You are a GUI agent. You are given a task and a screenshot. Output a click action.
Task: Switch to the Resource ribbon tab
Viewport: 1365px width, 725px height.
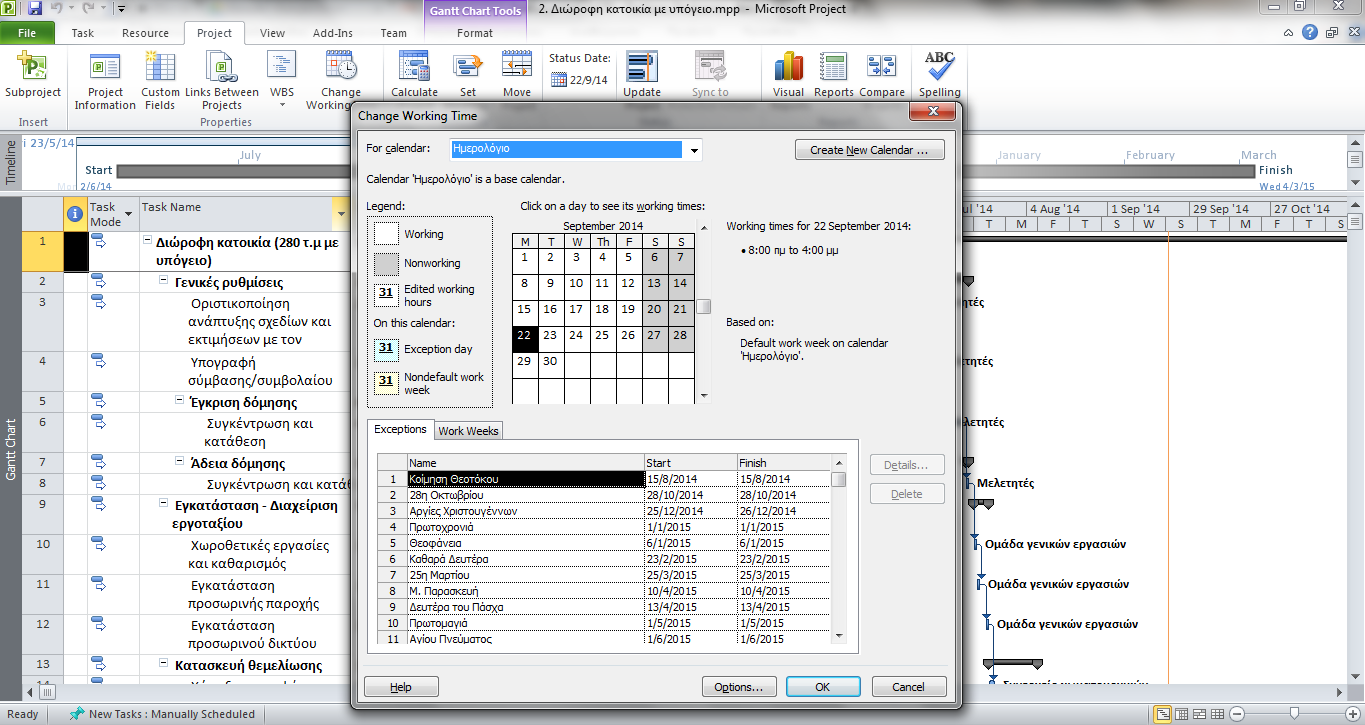[145, 33]
